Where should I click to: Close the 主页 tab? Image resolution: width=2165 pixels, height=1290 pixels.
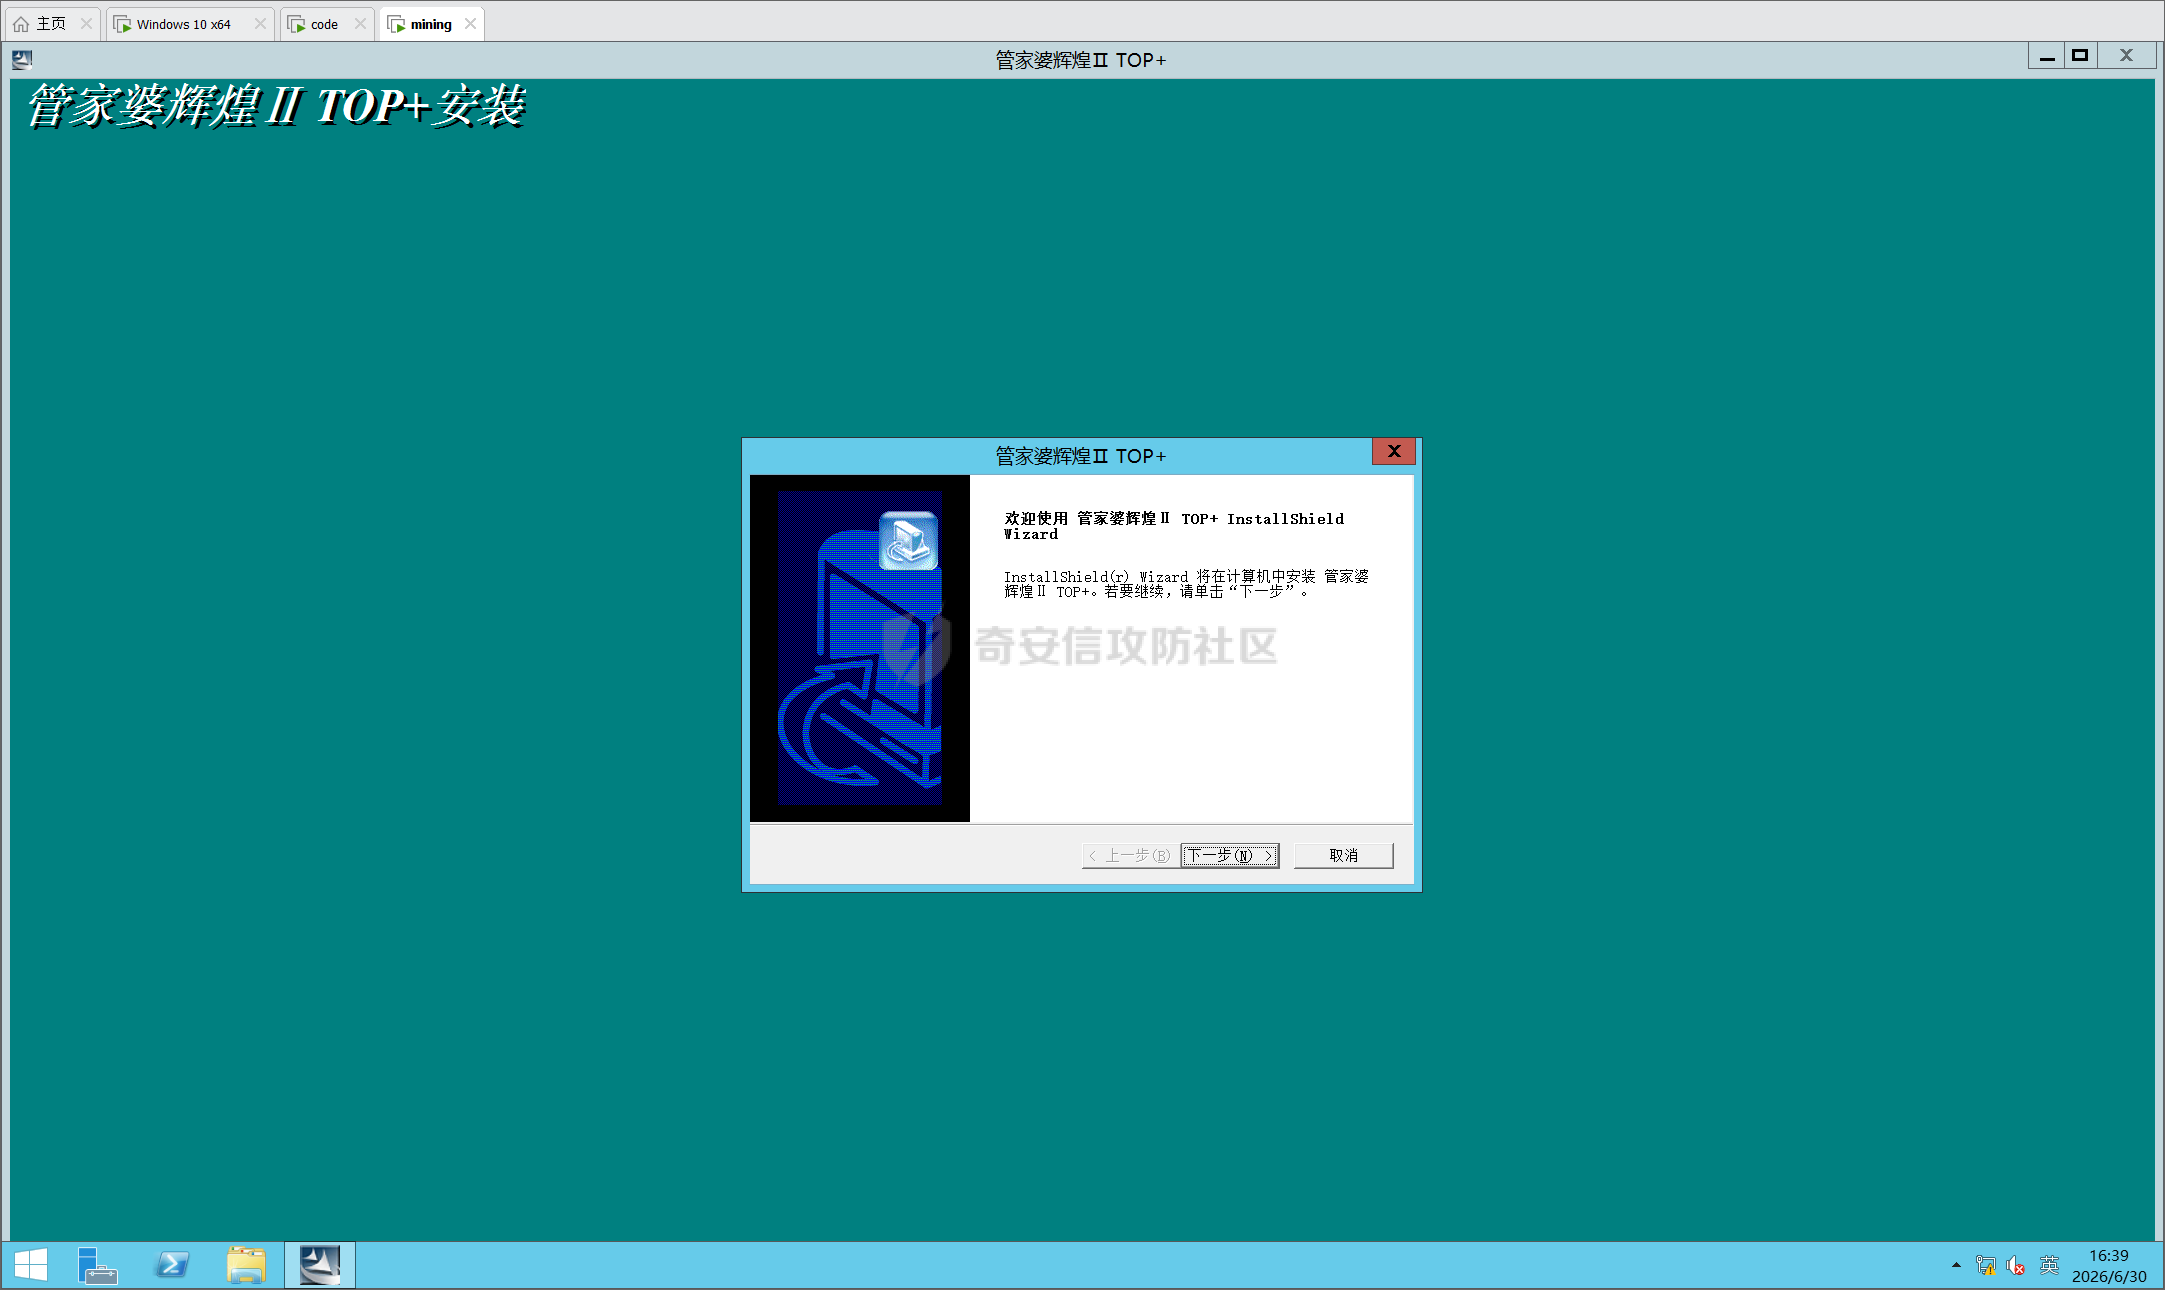[86, 24]
